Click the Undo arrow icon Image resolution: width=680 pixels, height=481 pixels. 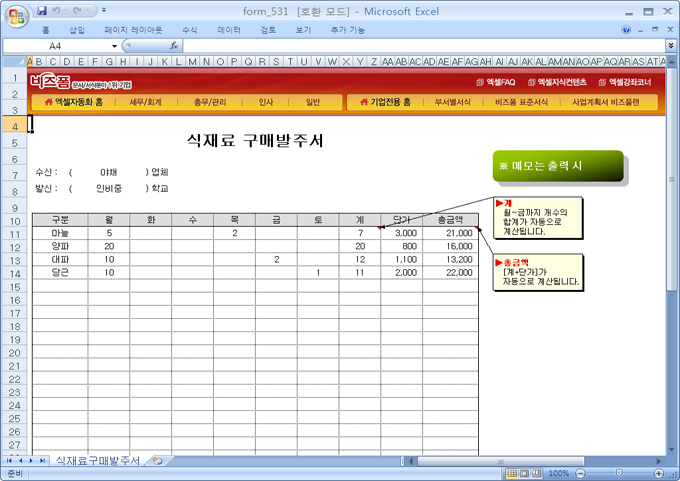point(58,10)
